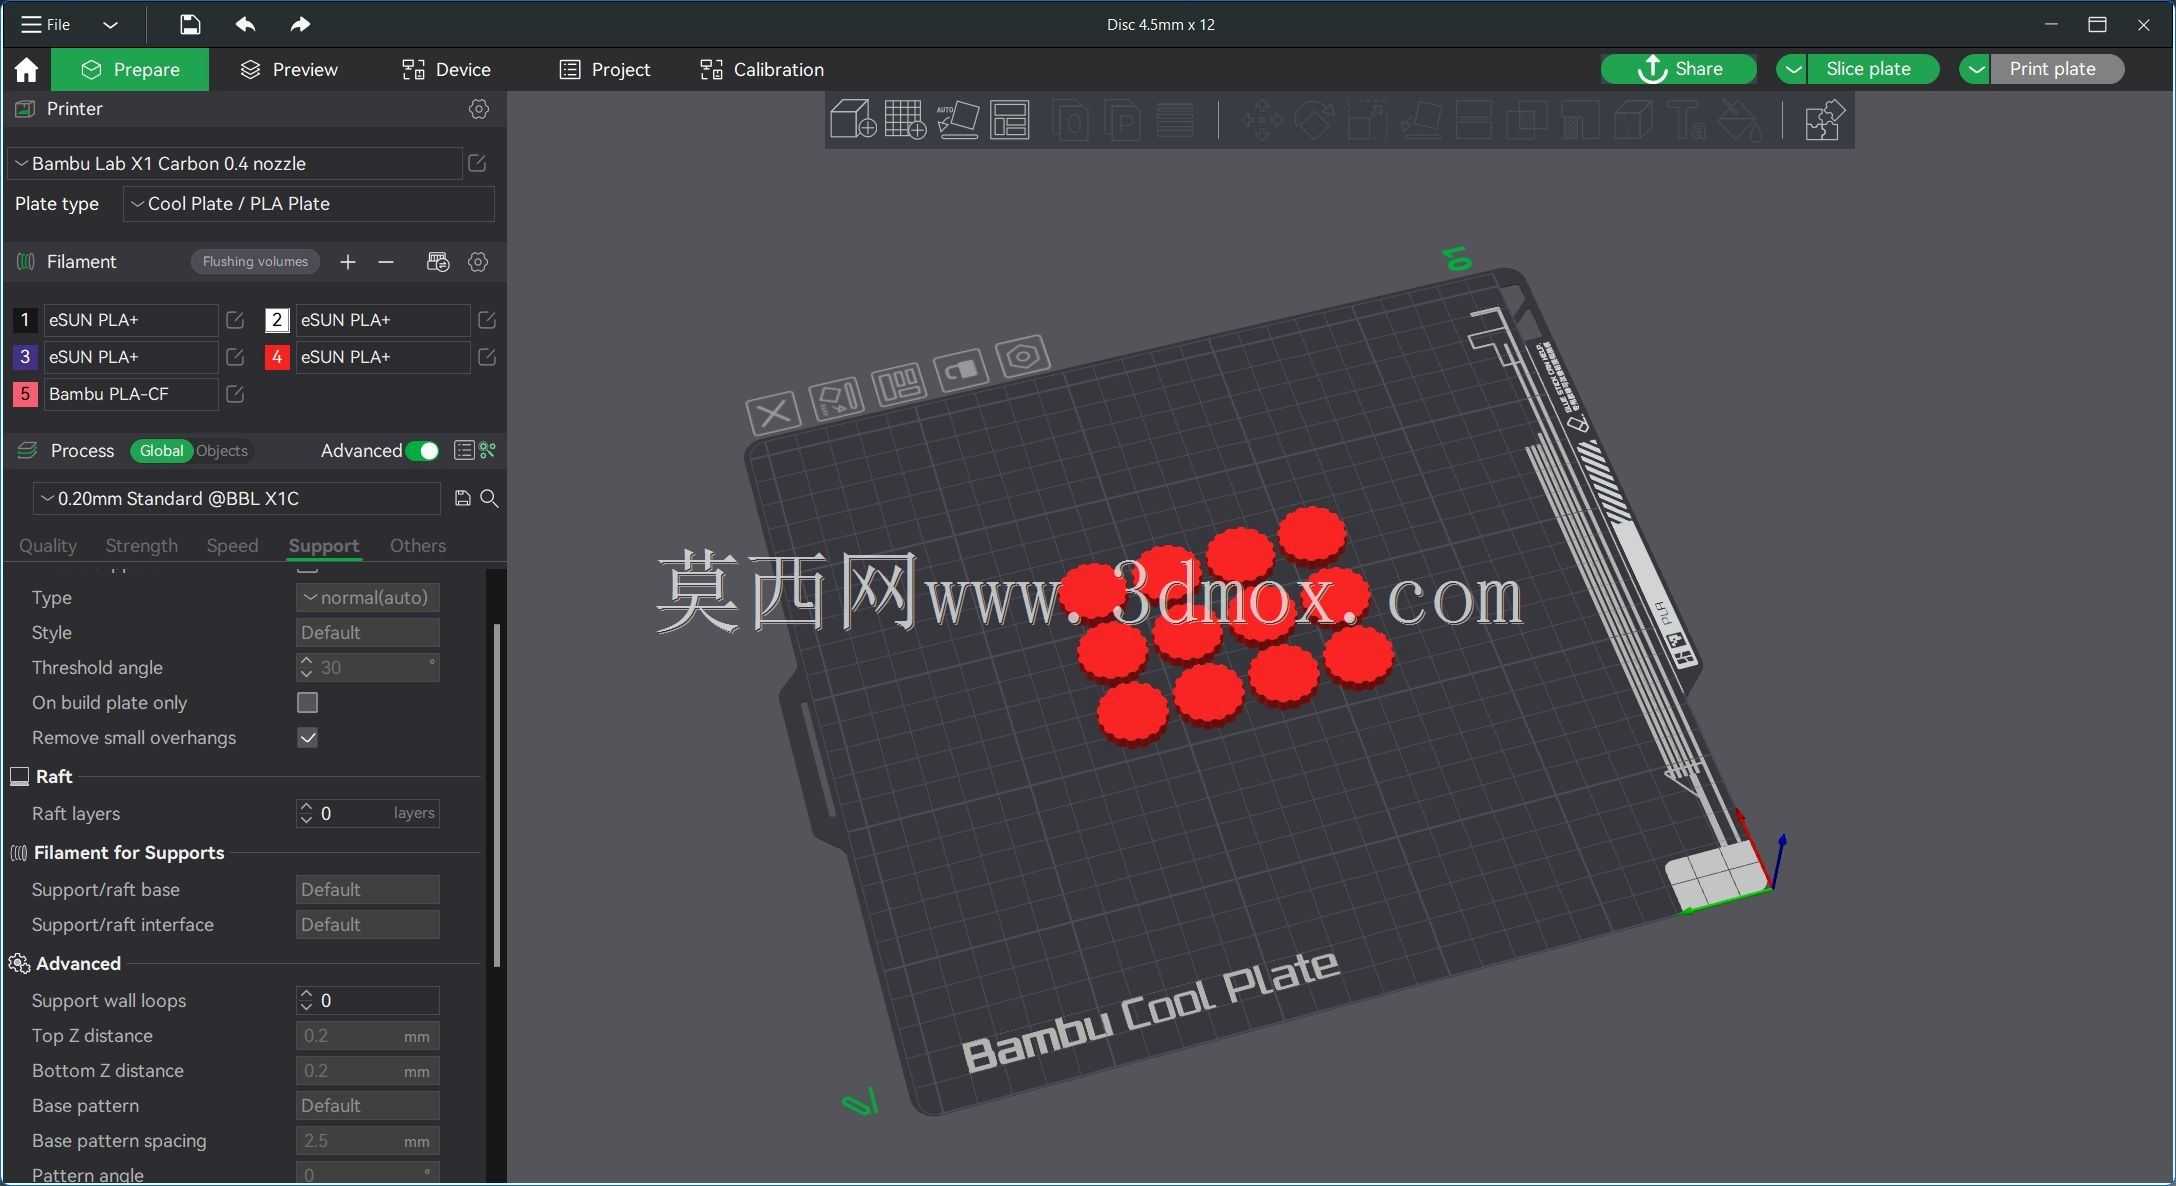Open the Slice plate dropdown arrow
The height and width of the screenshot is (1186, 2176).
pyautogui.click(x=1792, y=69)
